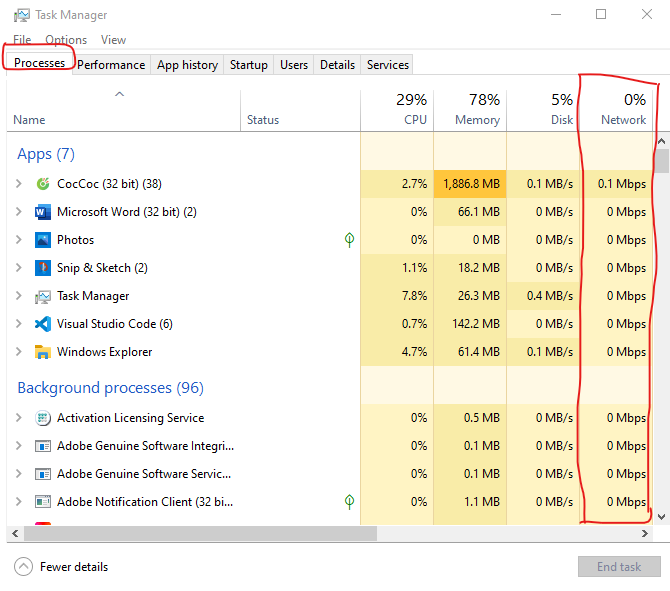Switch to the Processes tab
The height and width of the screenshot is (591, 670).
click(x=39, y=63)
